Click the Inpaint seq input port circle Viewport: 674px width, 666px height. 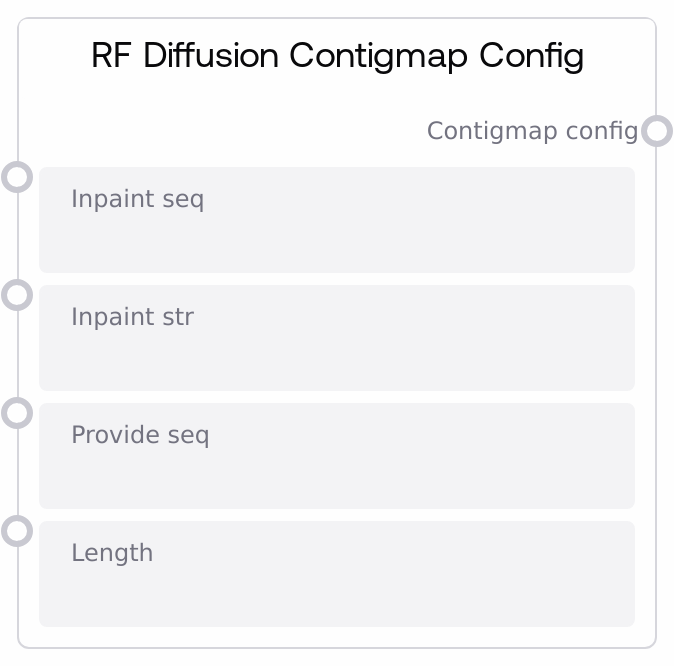tap(17, 177)
